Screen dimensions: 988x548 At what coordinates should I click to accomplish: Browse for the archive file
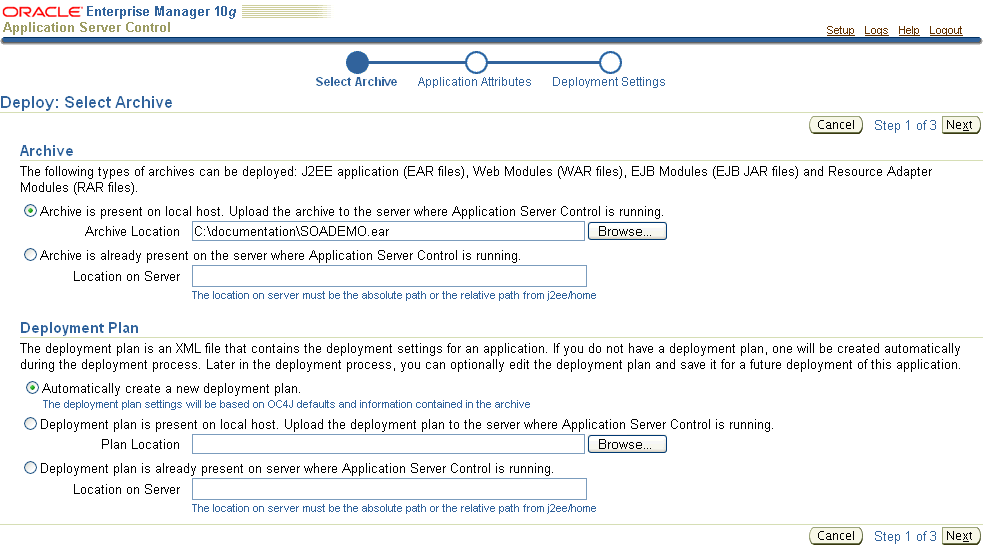tap(627, 231)
